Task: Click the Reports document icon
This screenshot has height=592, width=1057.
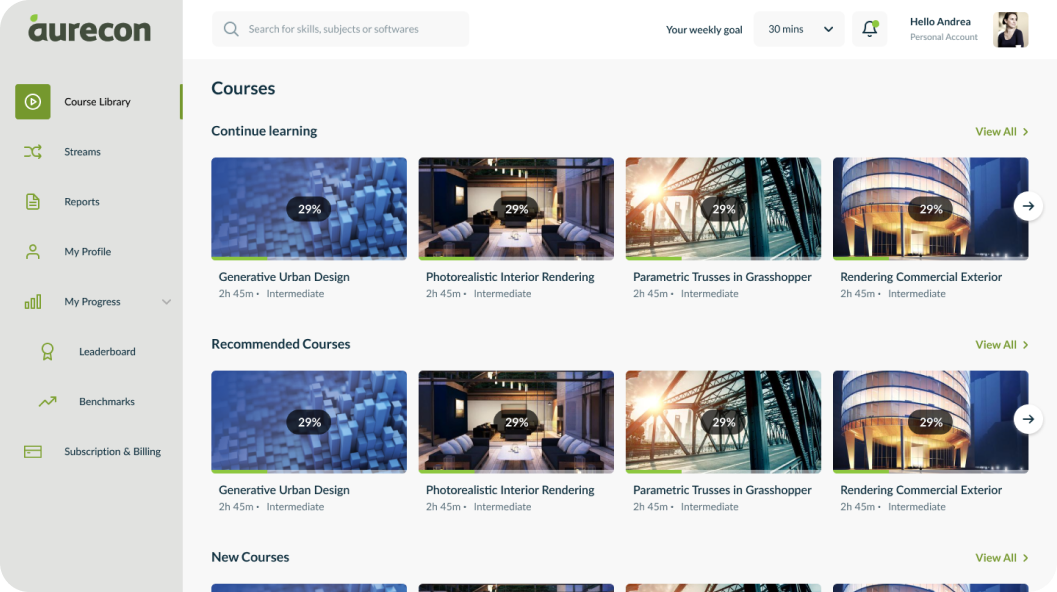Action: [x=33, y=202]
